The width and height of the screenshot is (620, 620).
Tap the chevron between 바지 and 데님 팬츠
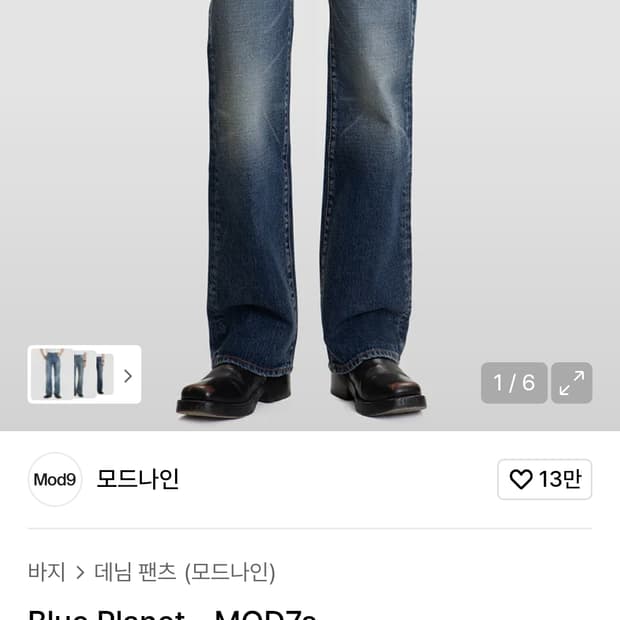80,572
